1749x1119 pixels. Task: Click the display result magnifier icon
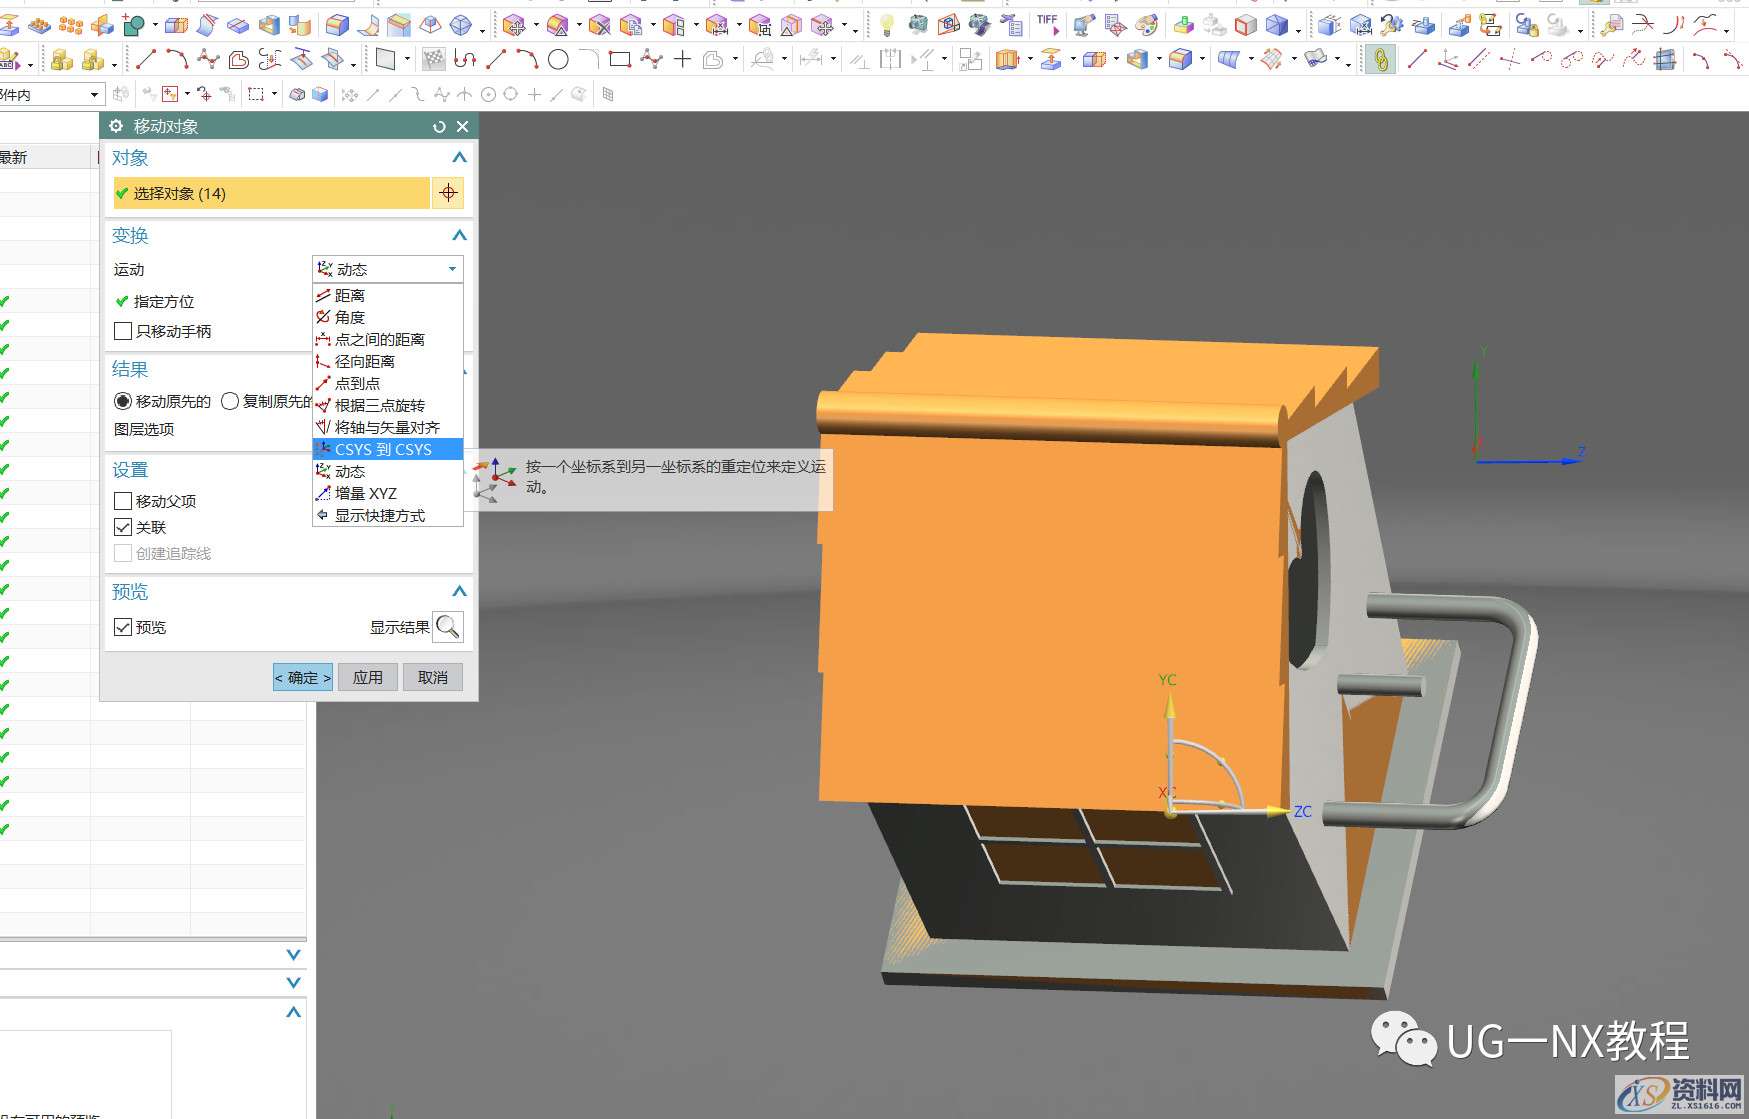(x=448, y=627)
